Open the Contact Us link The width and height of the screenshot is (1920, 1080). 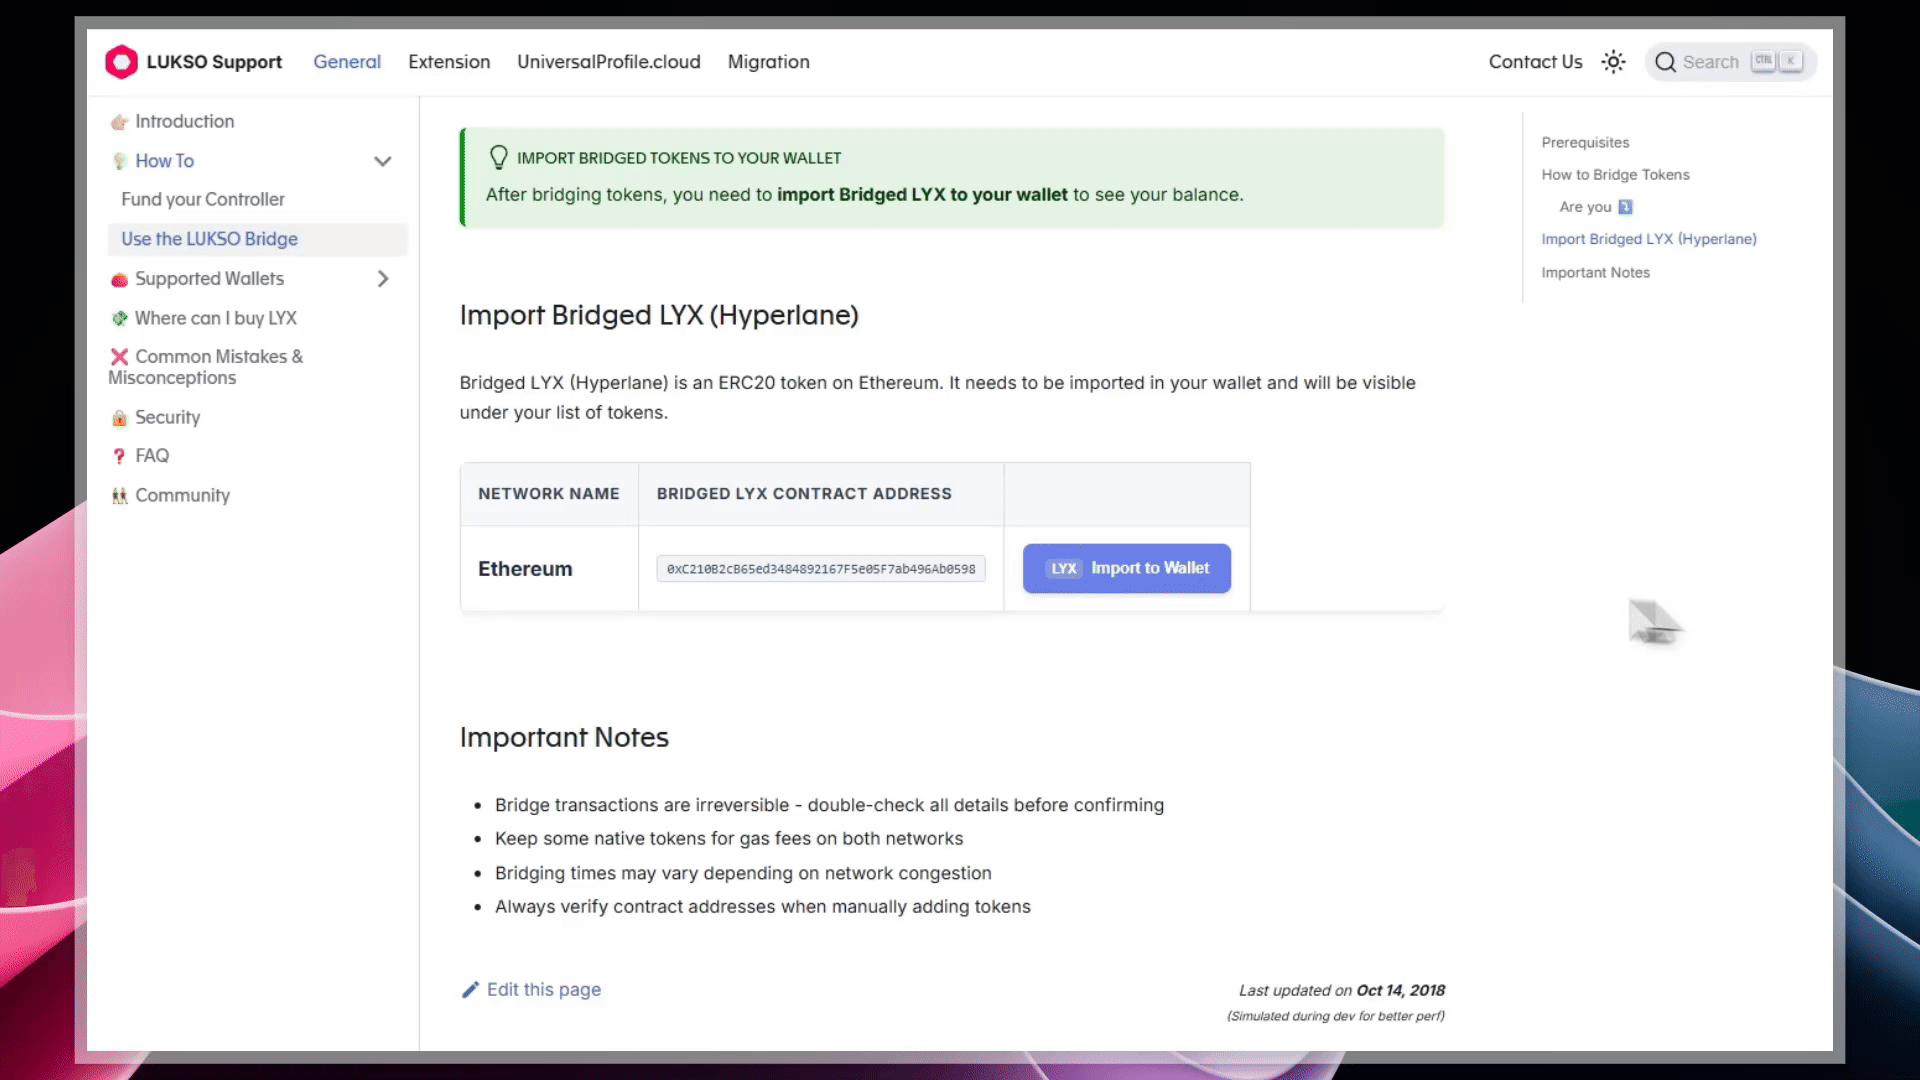1535,62
